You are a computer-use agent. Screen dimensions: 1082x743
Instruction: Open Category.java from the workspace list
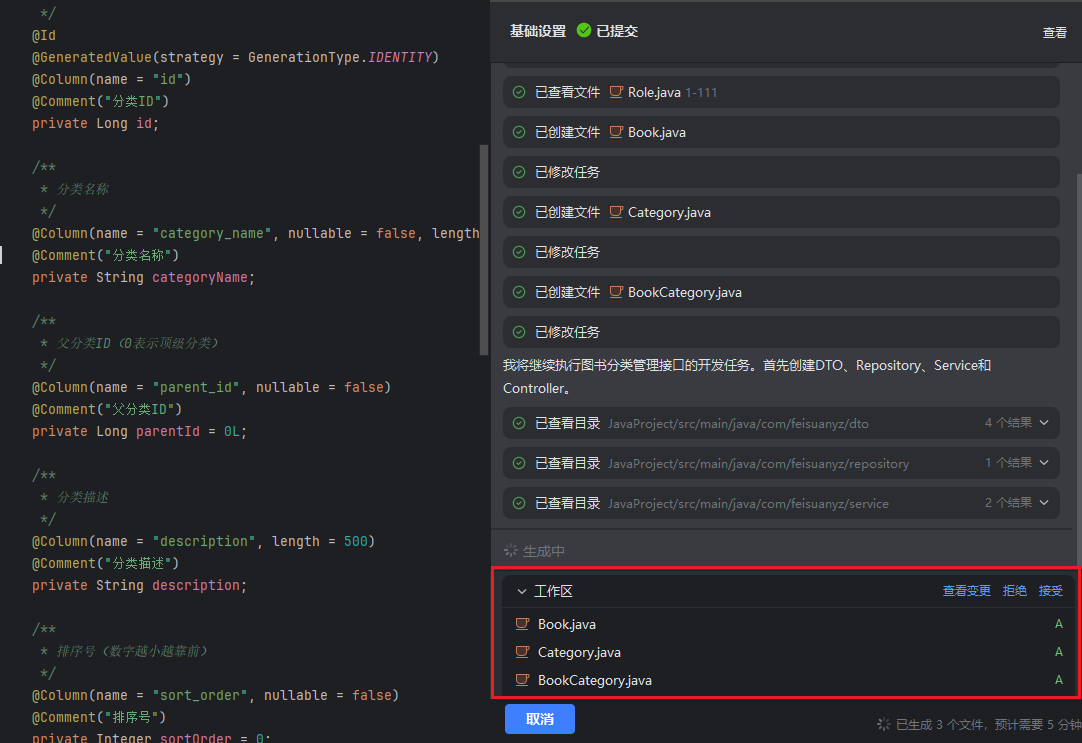click(x=579, y=652)
